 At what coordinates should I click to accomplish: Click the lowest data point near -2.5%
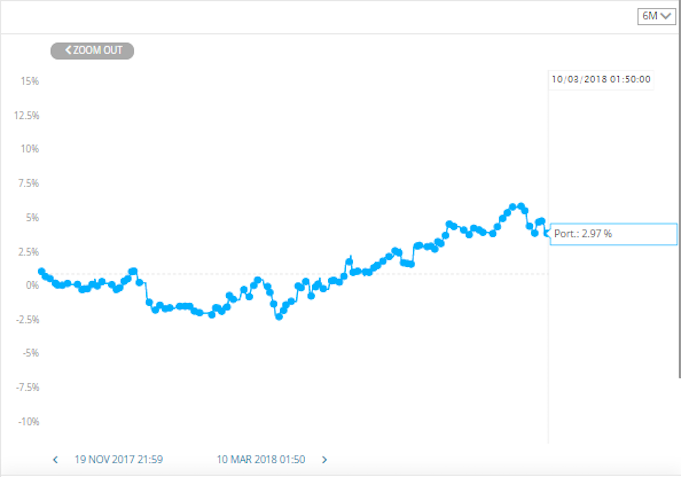point(279,317)
